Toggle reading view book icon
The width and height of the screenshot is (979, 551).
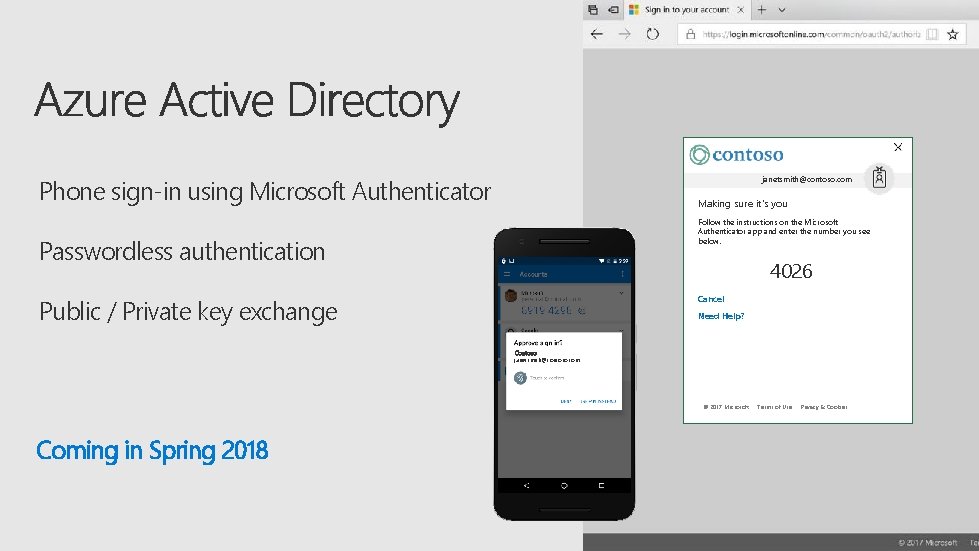[932, 34]
